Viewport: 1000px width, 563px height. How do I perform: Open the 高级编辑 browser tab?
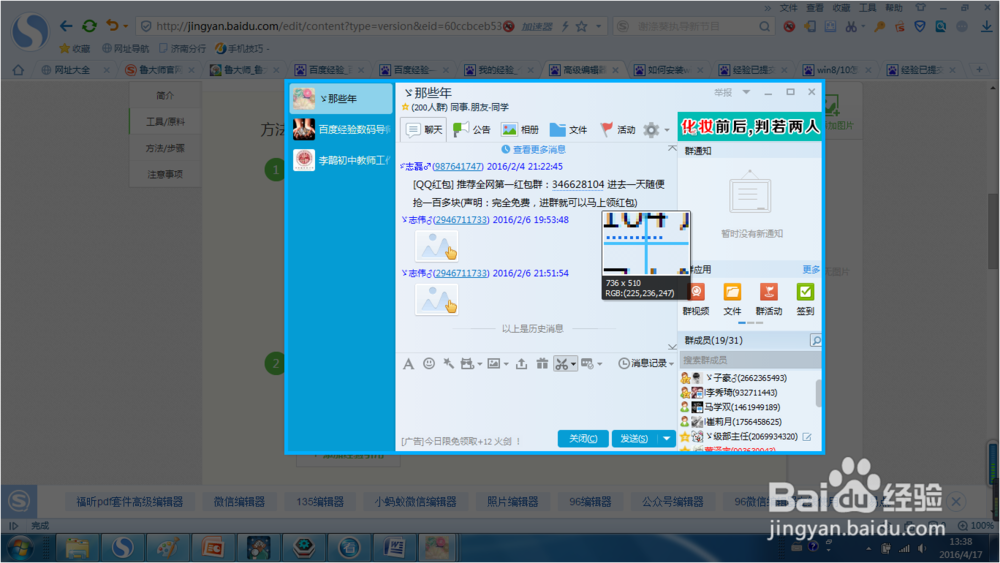(584, 70)
